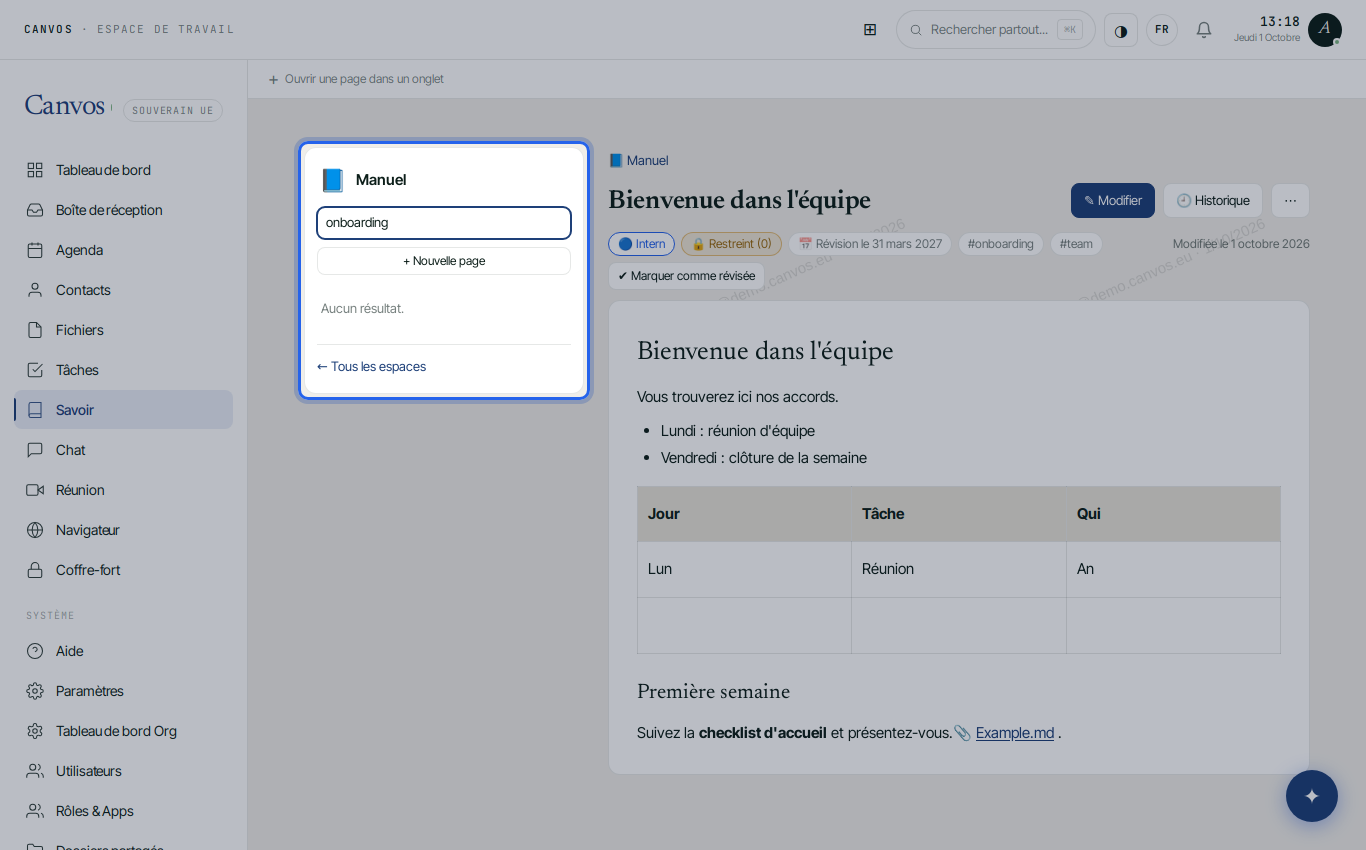The height and width of the screenshot is (850, 1366).
Task: Open the more options ellipsis menu
Action: (x=1290, y=200)
